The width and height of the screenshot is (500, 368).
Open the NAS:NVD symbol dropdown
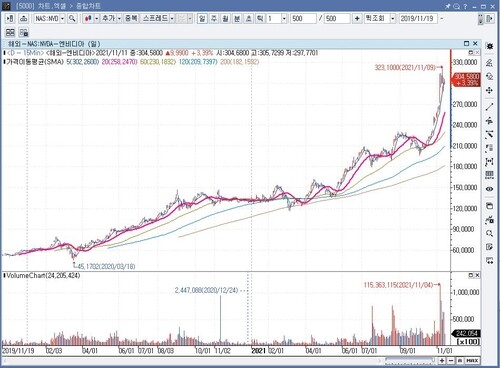[62, 18]
